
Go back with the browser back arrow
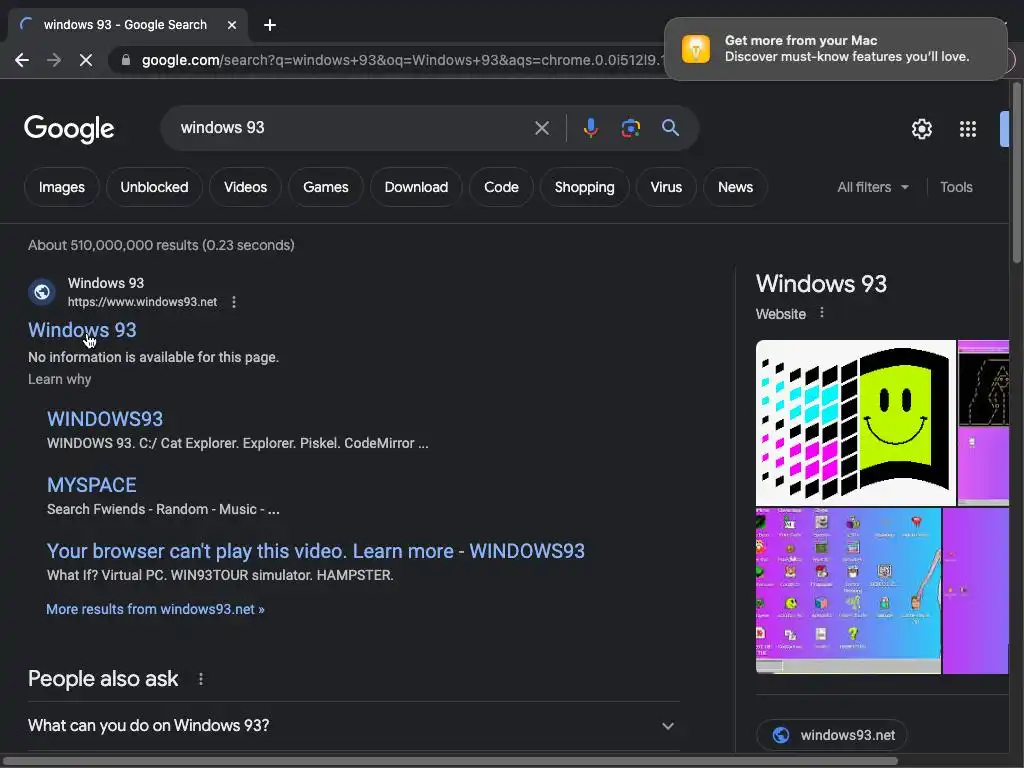pyautogui.click(x=22, y=60)
